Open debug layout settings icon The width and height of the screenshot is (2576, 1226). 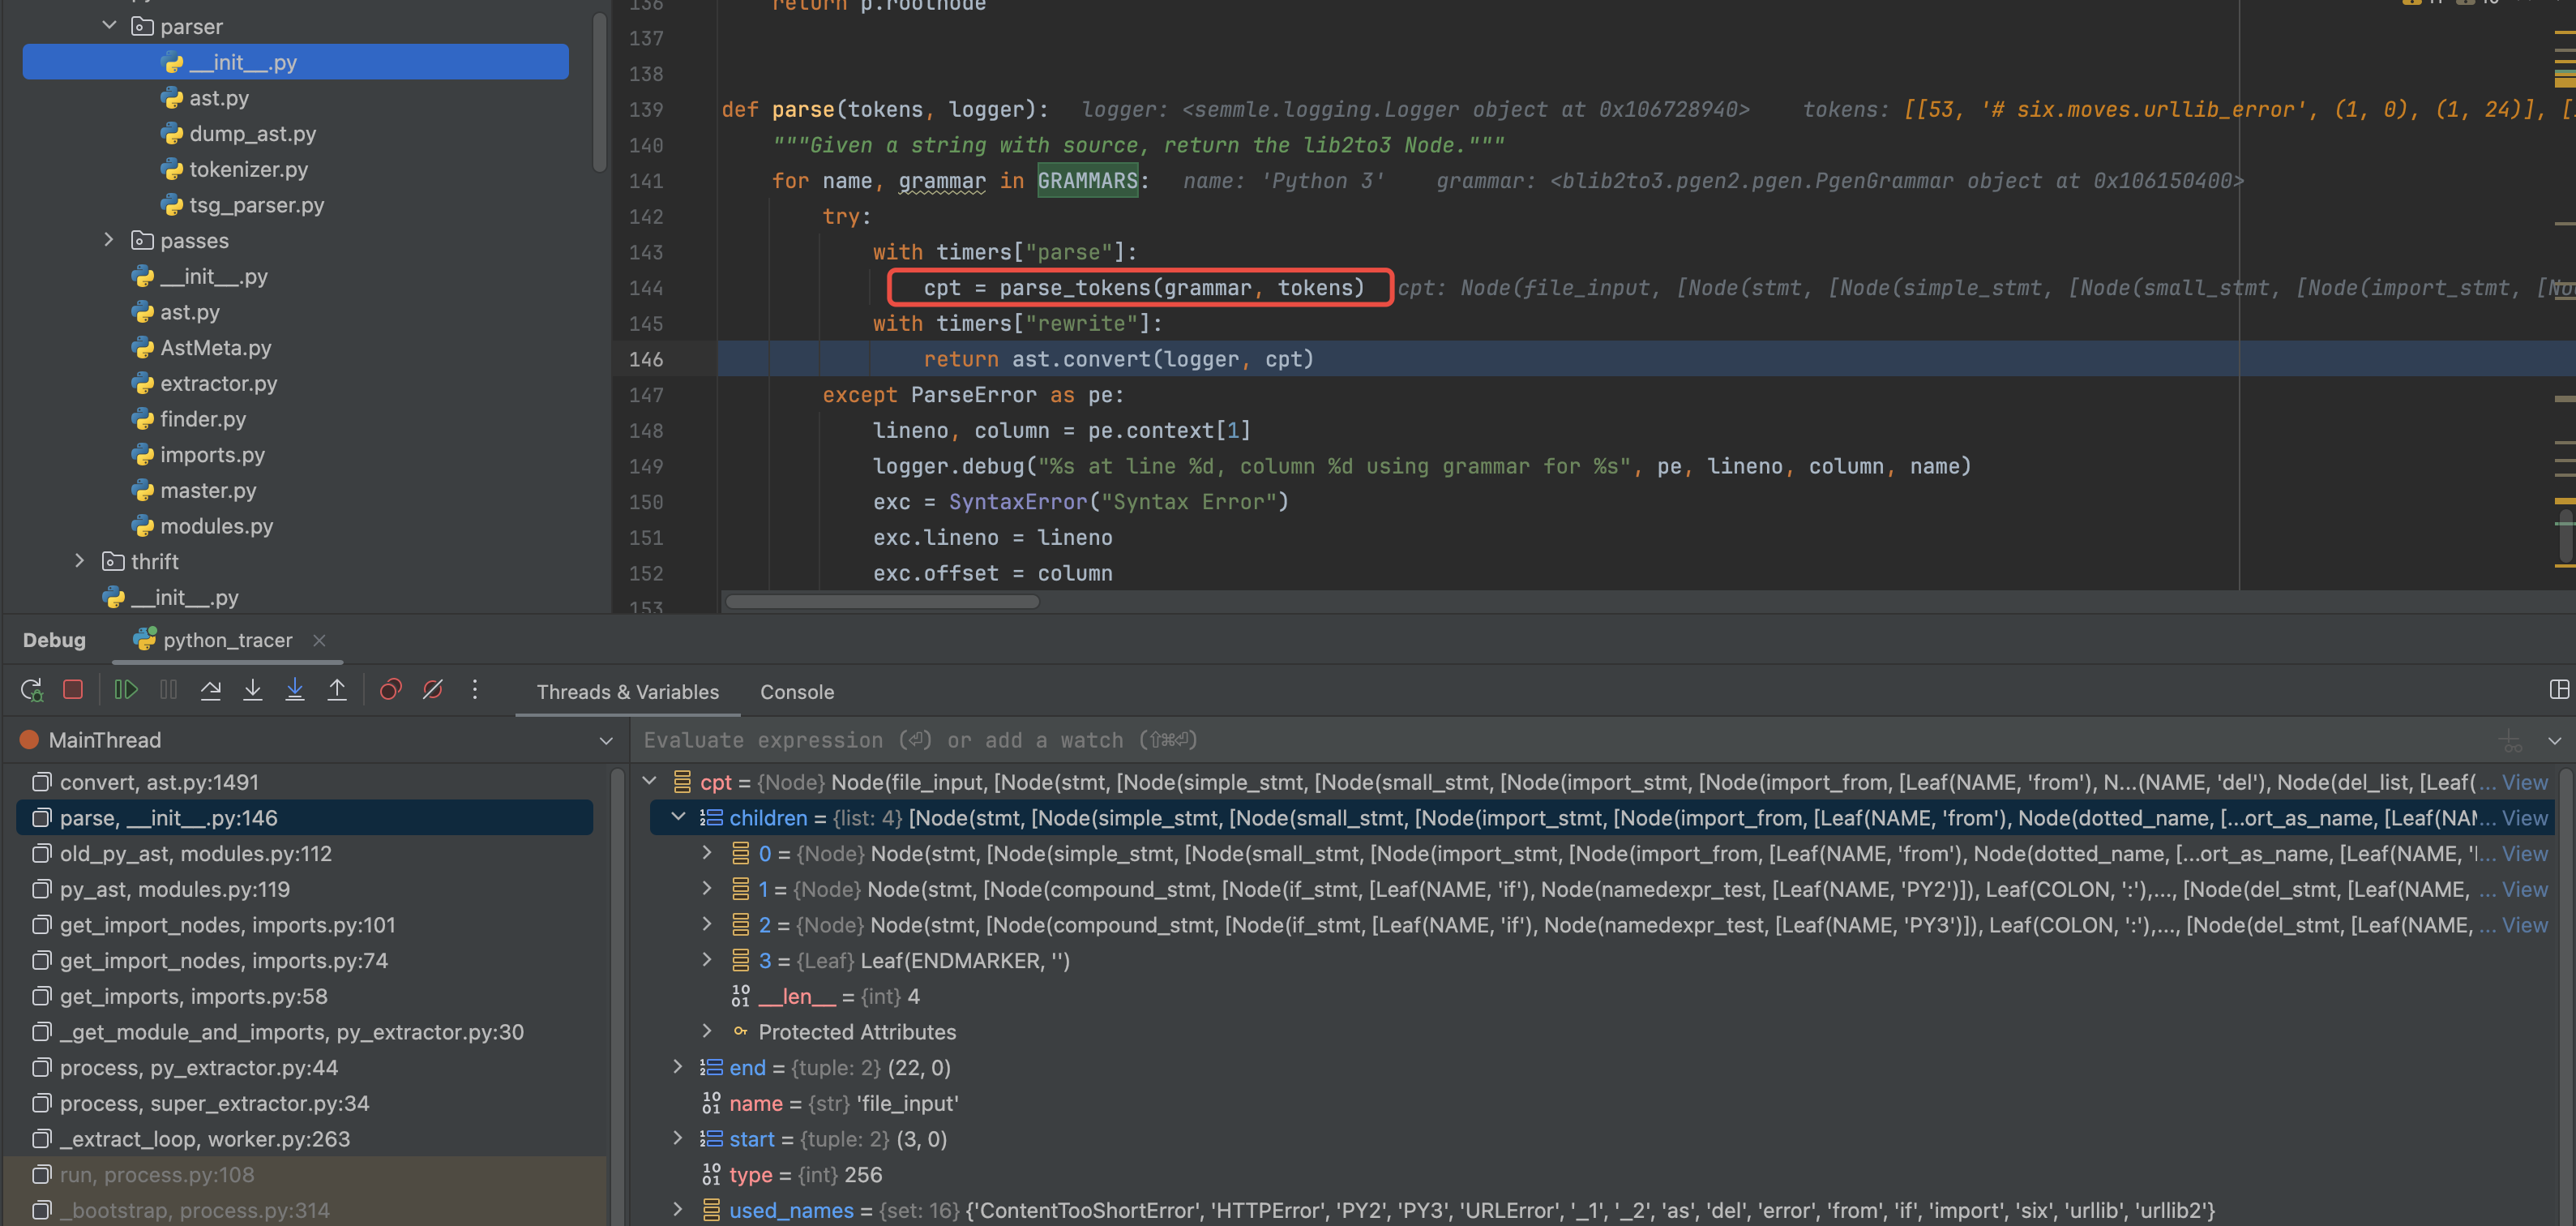coord(2559,690)
